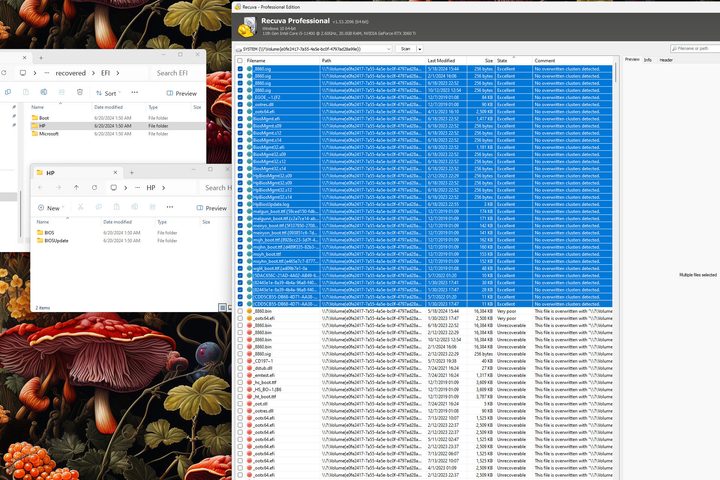Toggle the select-all checkbox in Recuva header
Image resolution: width=720 pixels, height=480 pixels.
[240, 61]
